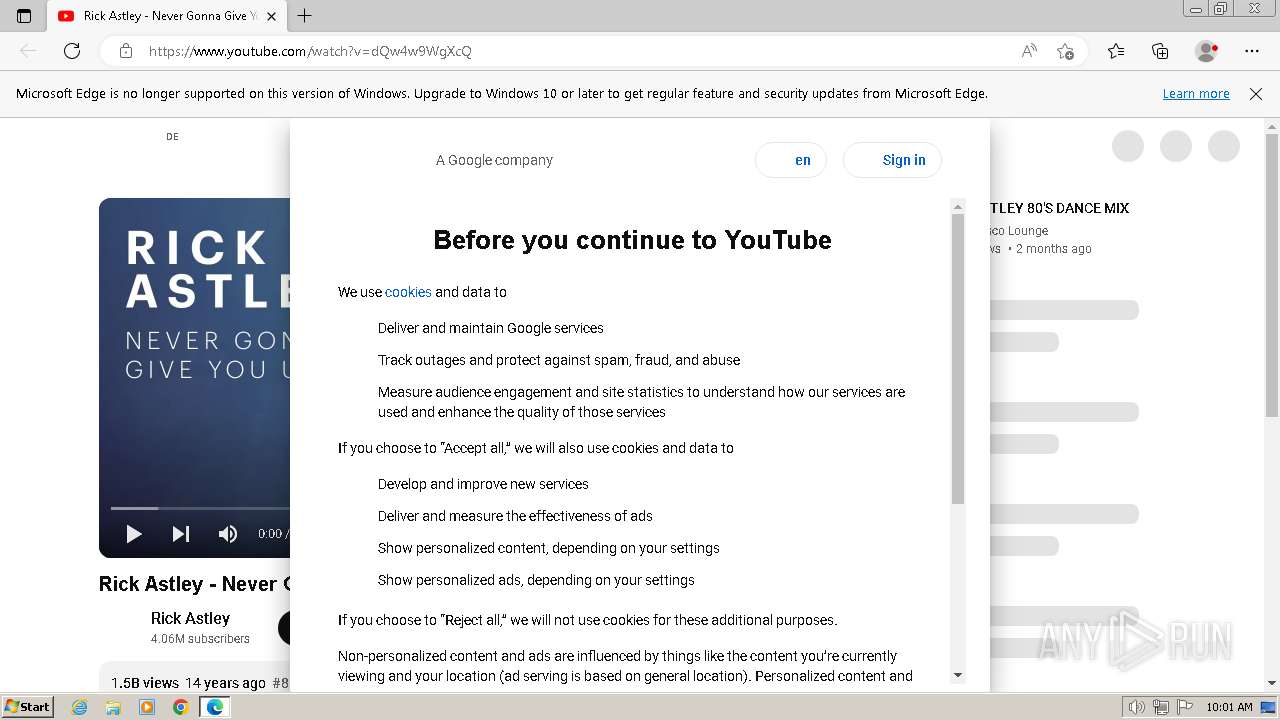Screen dimensions: 1280x720
Task: Open Edge Settings and more menu
Action: click(x=1252, y=51)
